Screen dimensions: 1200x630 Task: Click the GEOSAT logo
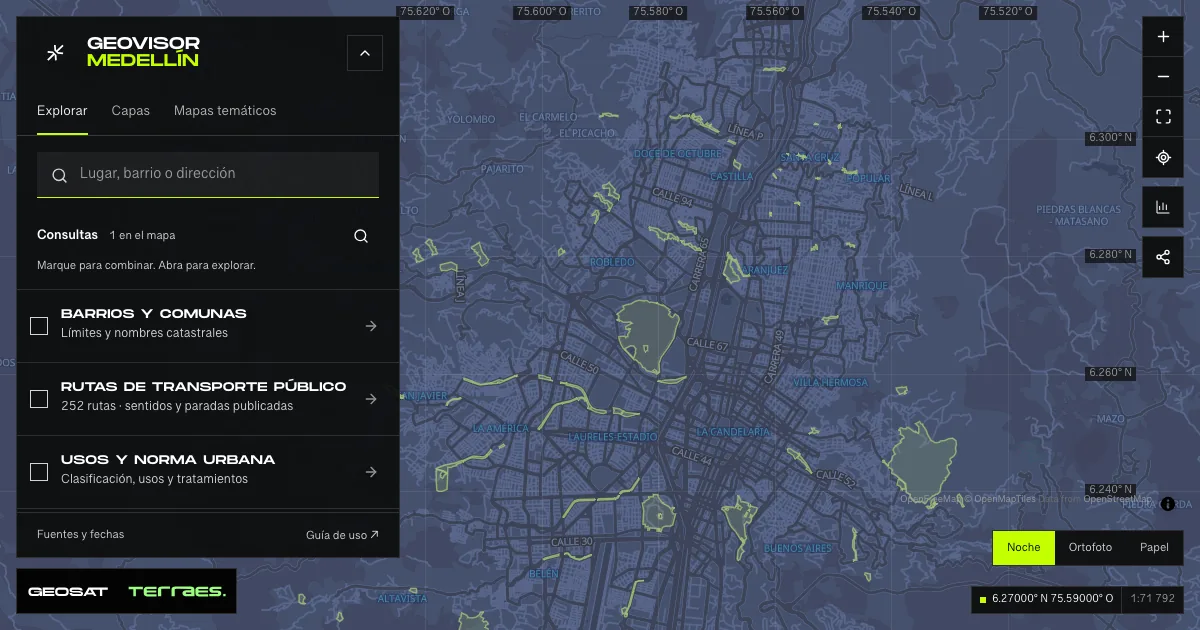[68, 592]
